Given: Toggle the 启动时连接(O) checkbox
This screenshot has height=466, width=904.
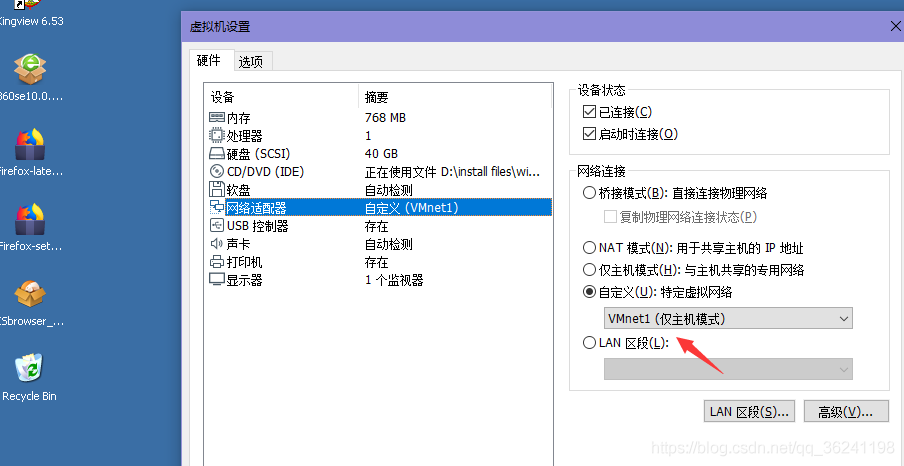Looking at the screenshot, I should tap(589, 134).
